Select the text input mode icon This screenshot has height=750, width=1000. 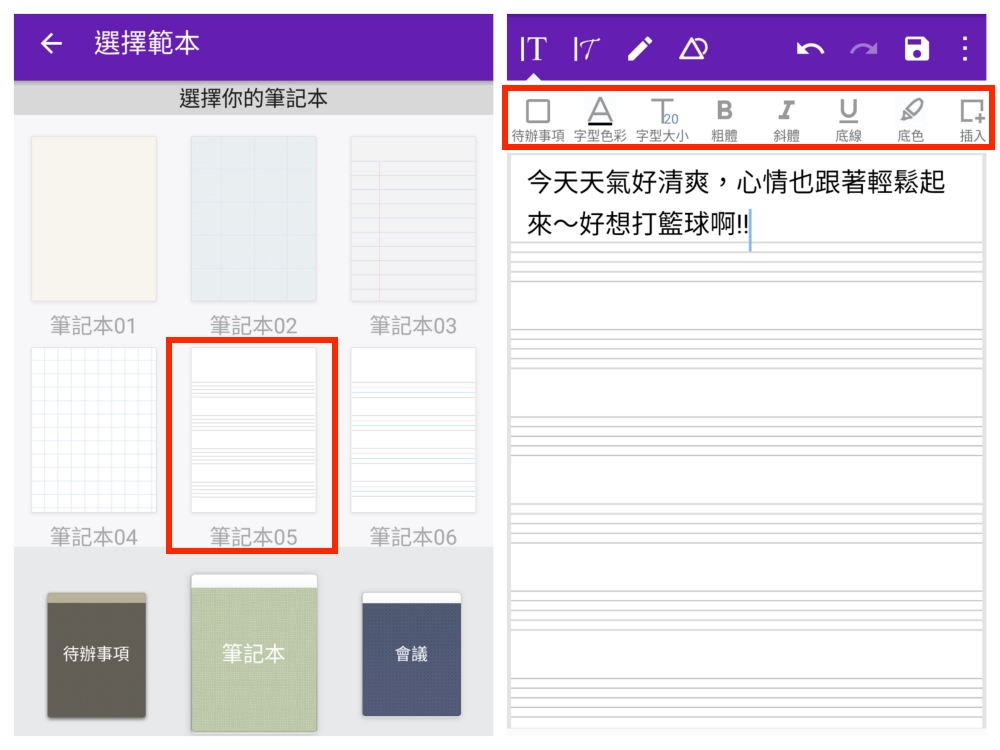pyautogui.click(x=532, y=48)
